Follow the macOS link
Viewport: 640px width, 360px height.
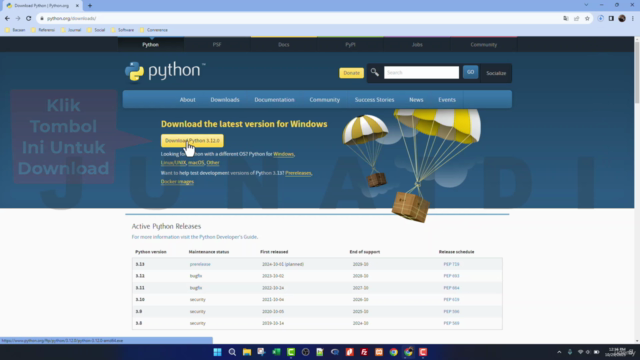pyautogui.click(x=196, y=162)
